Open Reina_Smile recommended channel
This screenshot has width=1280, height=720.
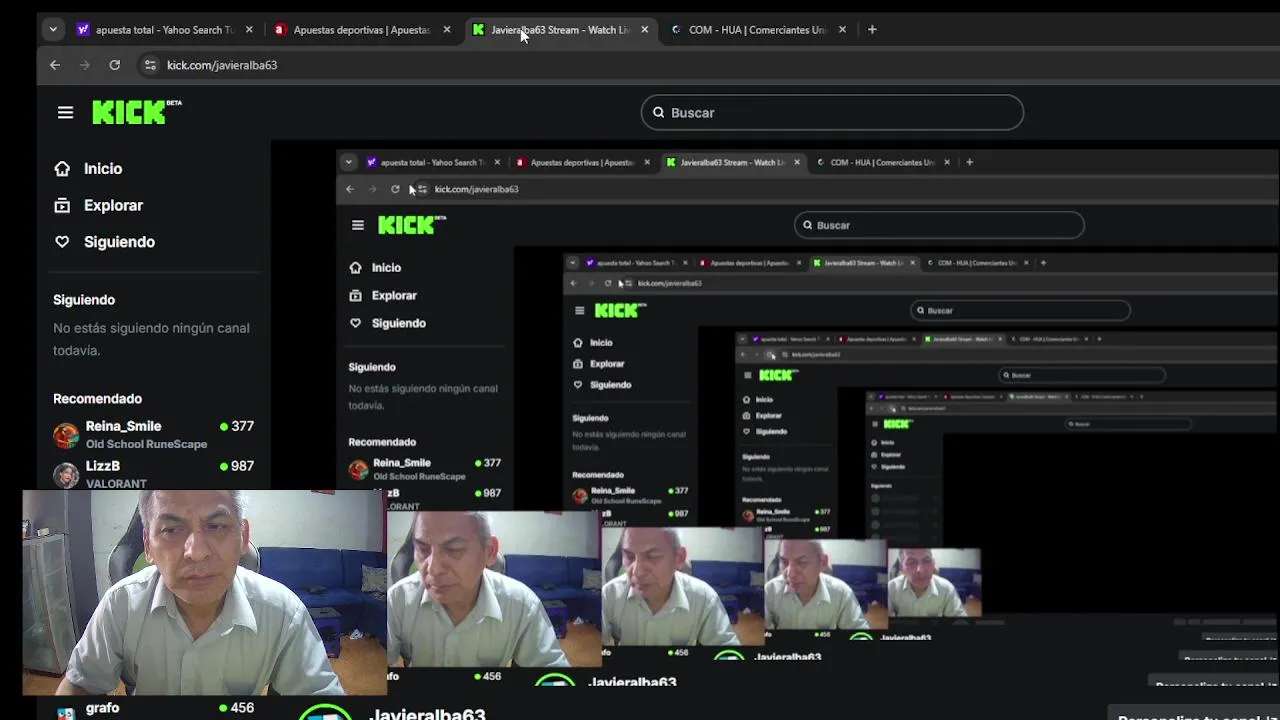153,435
